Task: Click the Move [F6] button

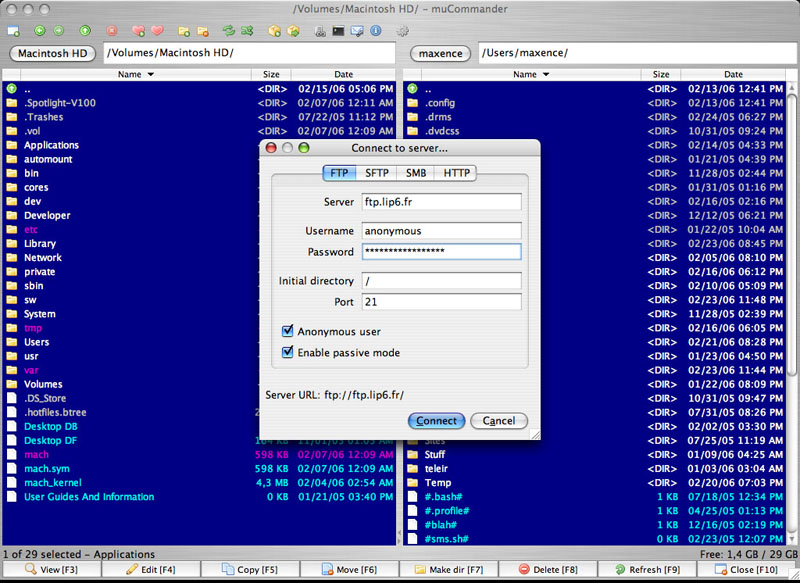Action: coord(349,569)
